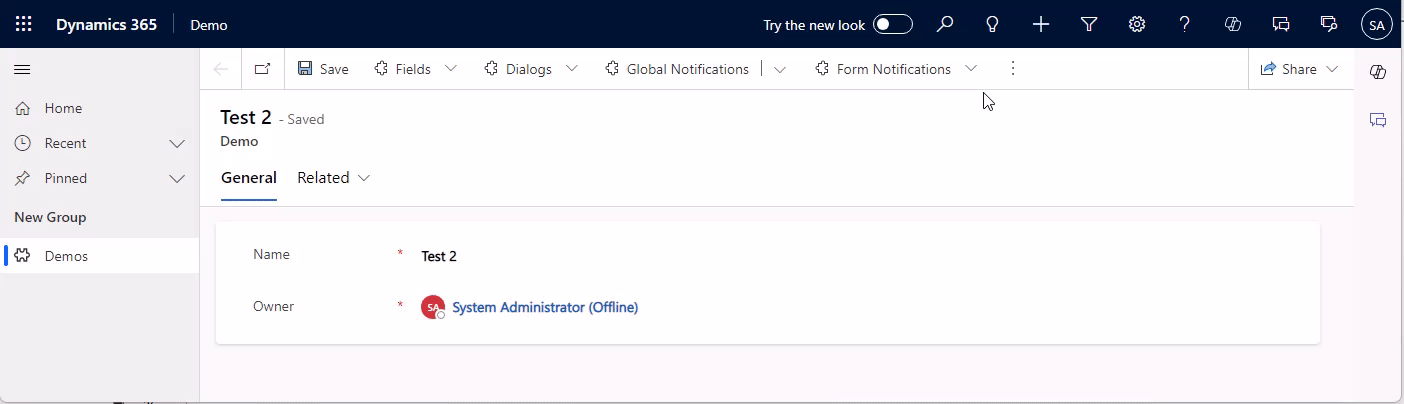
Task: Open the lightbulb assistant icon
Action: pos(993,25)
